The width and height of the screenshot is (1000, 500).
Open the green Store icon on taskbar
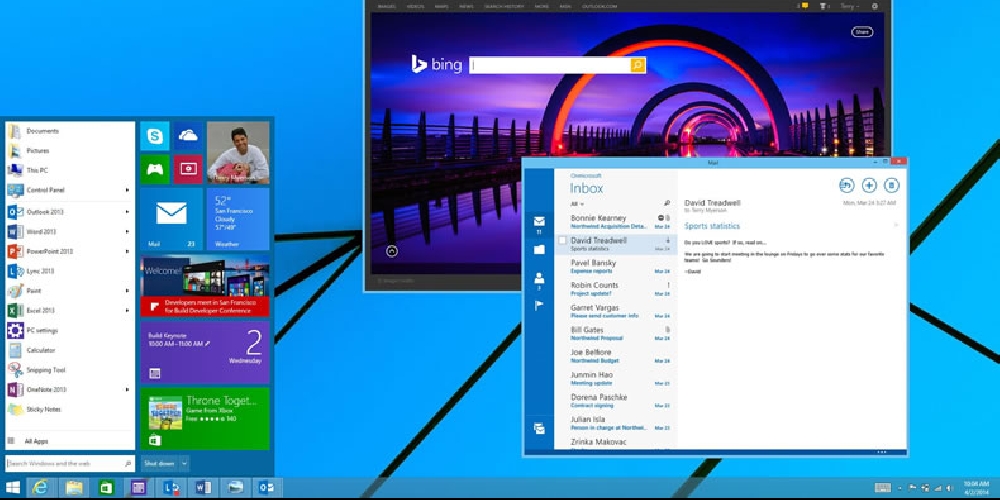coord(107,488)
